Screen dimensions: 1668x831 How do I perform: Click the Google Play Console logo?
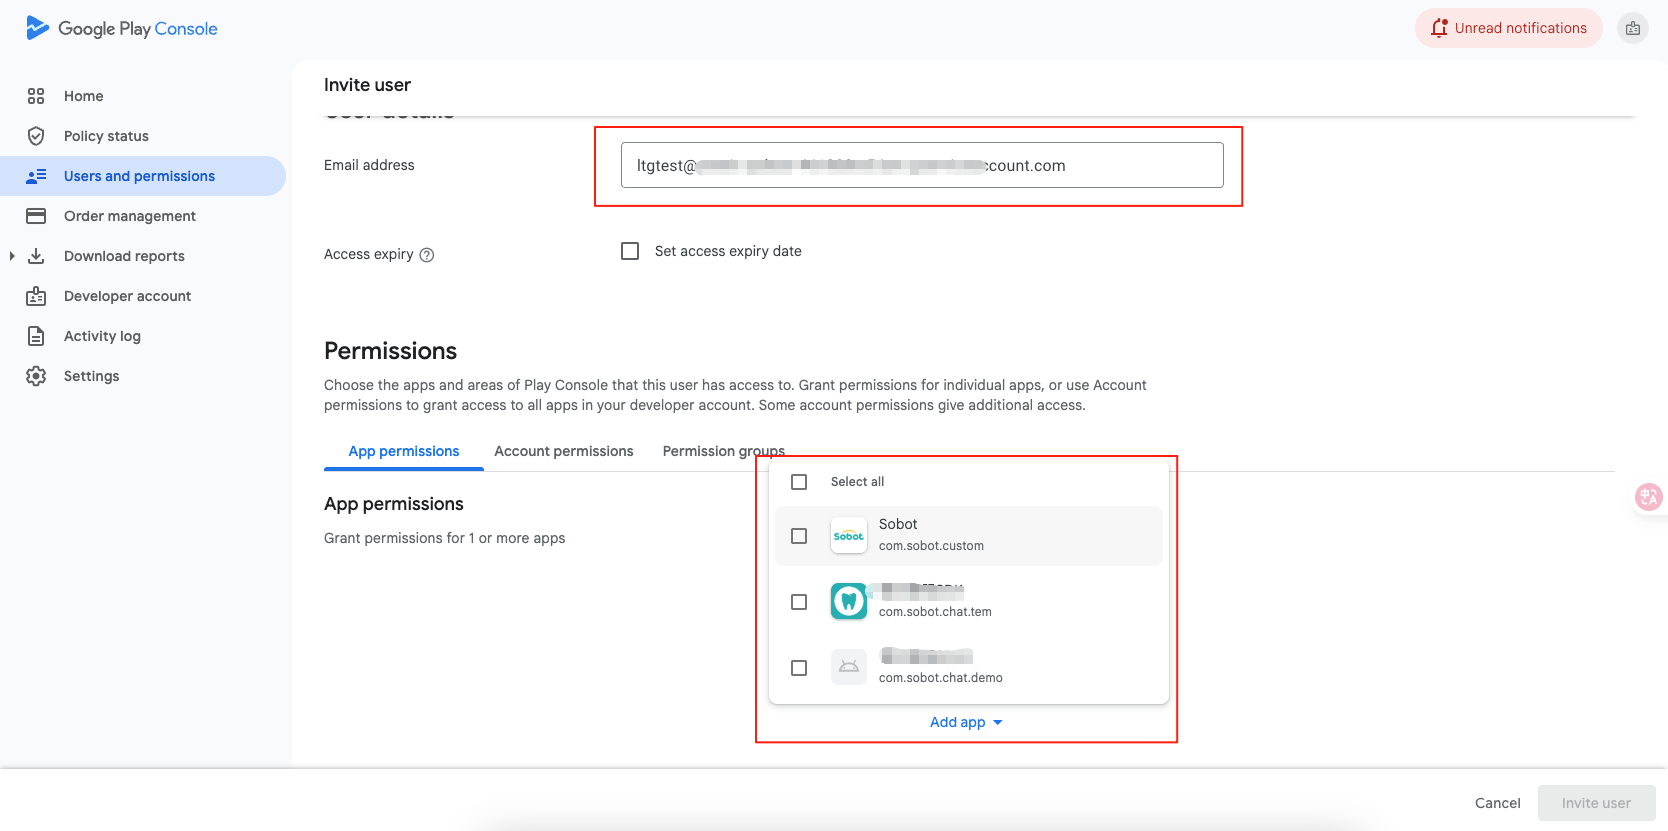pyautogui.click(x=121, y=28)
